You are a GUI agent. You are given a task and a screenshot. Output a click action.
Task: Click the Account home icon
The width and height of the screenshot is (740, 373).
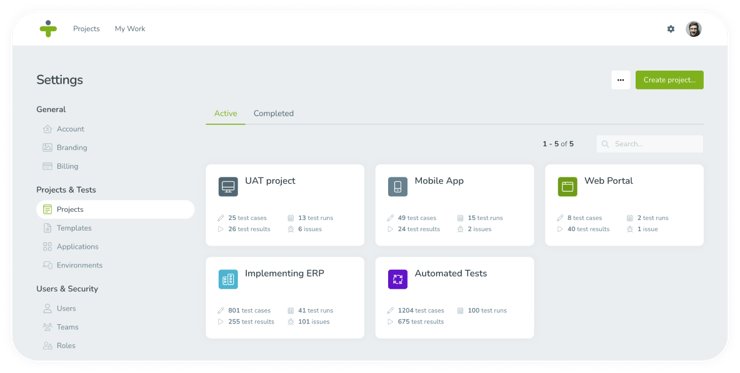47,129
